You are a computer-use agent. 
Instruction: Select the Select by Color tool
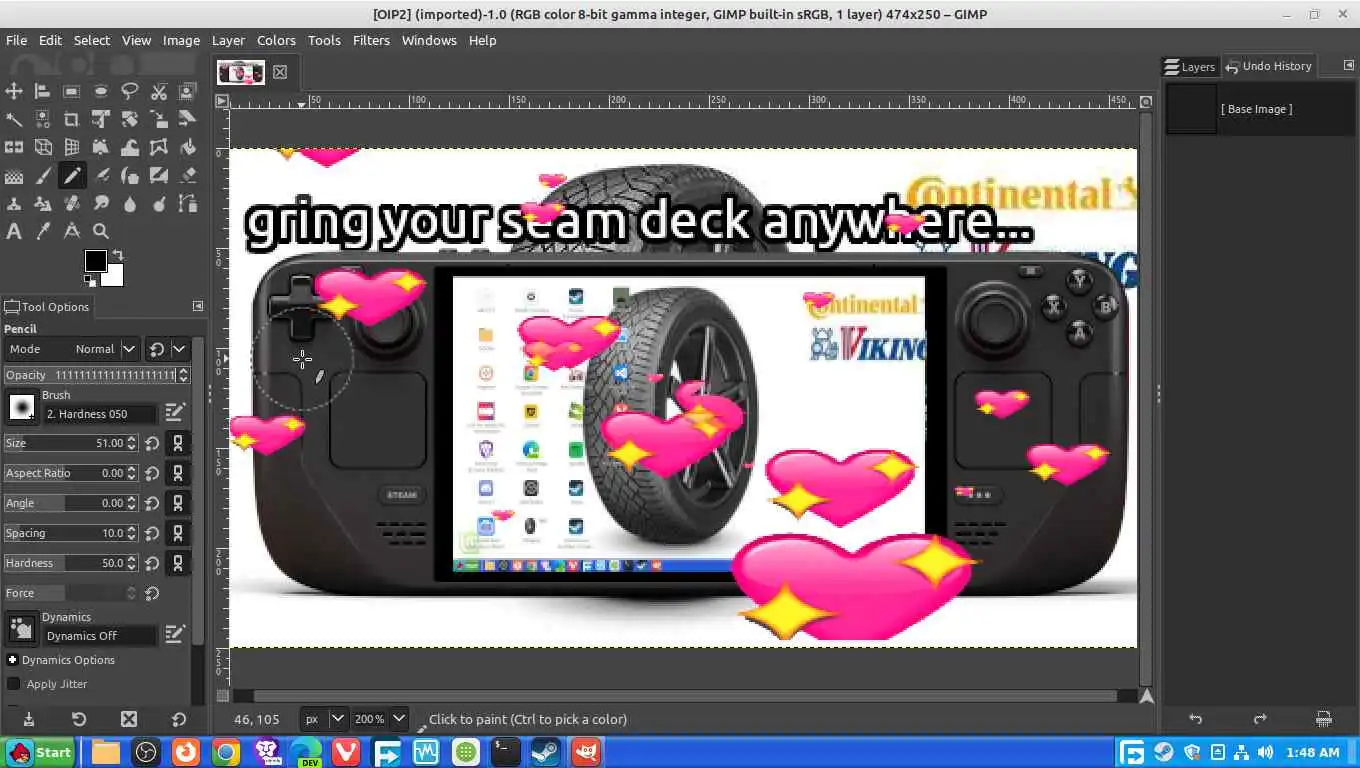tap(43, 119)
